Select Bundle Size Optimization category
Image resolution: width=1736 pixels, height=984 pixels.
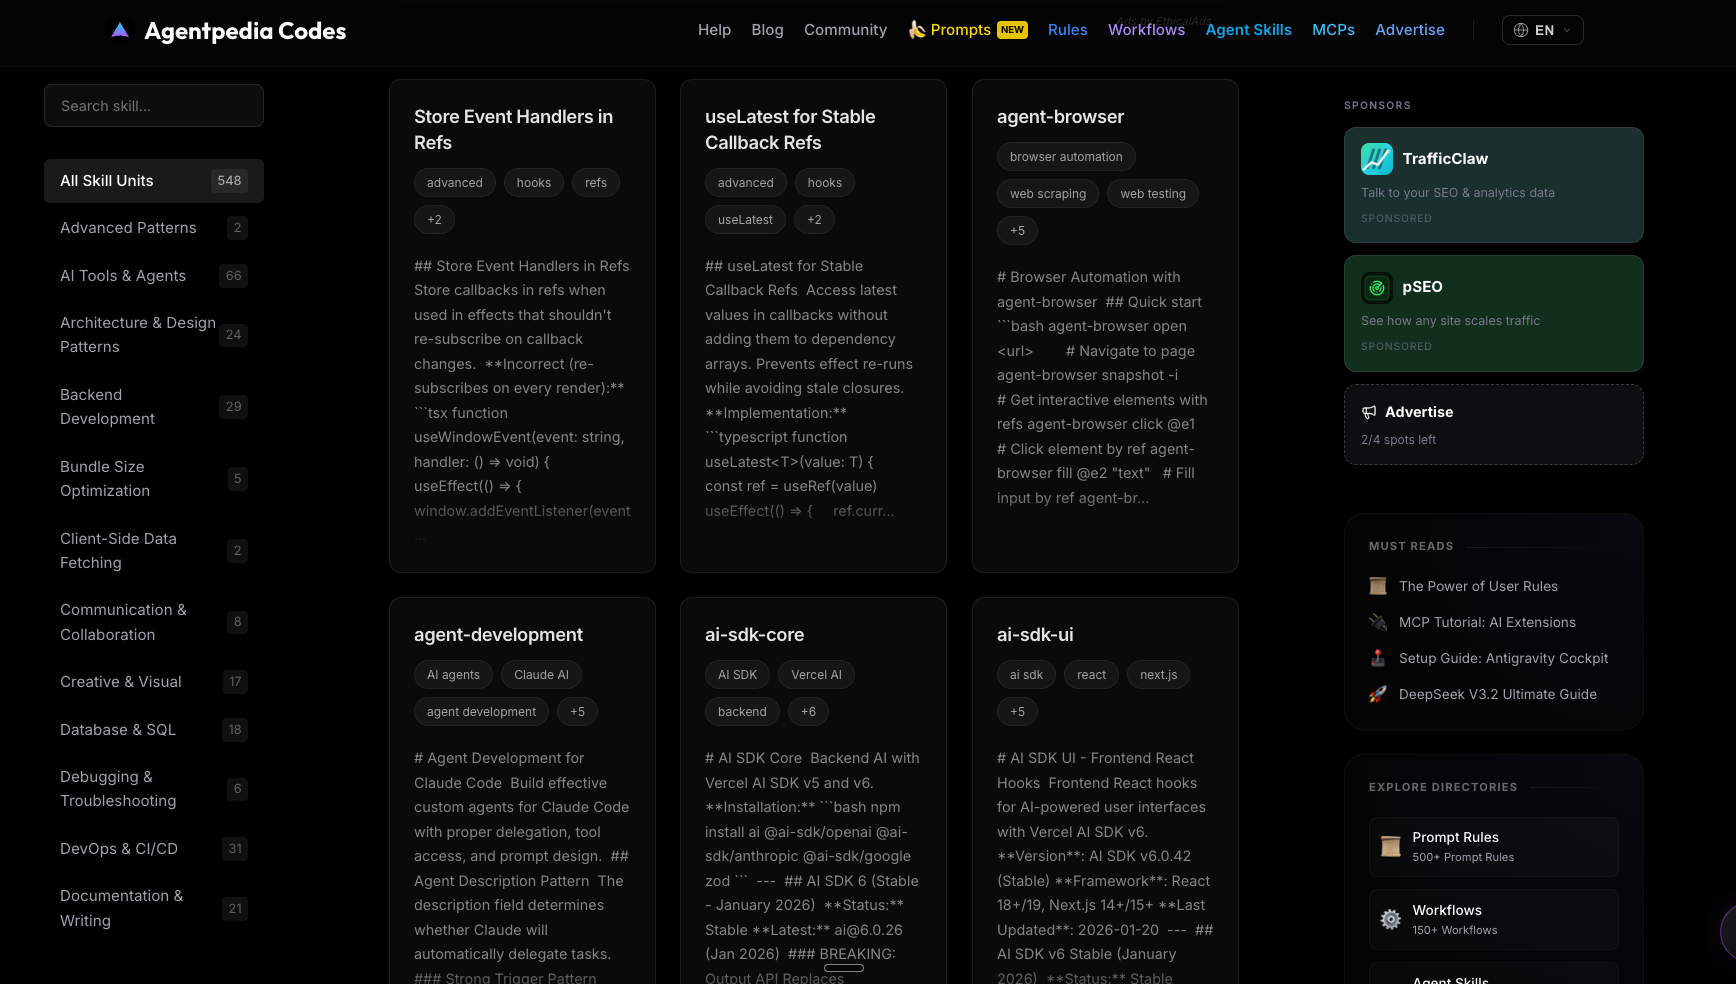click(x=154, y=479)
